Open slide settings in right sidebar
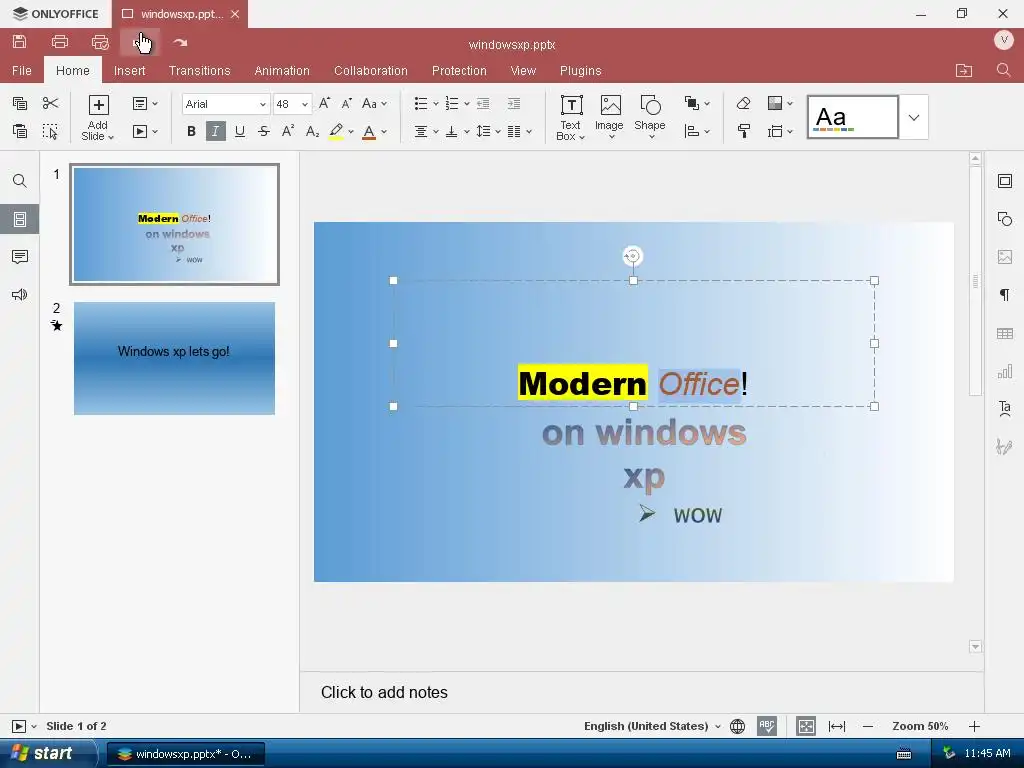Image resolution: width=1024 pixels, height=768 pixels. click(x=1004, y=181)
